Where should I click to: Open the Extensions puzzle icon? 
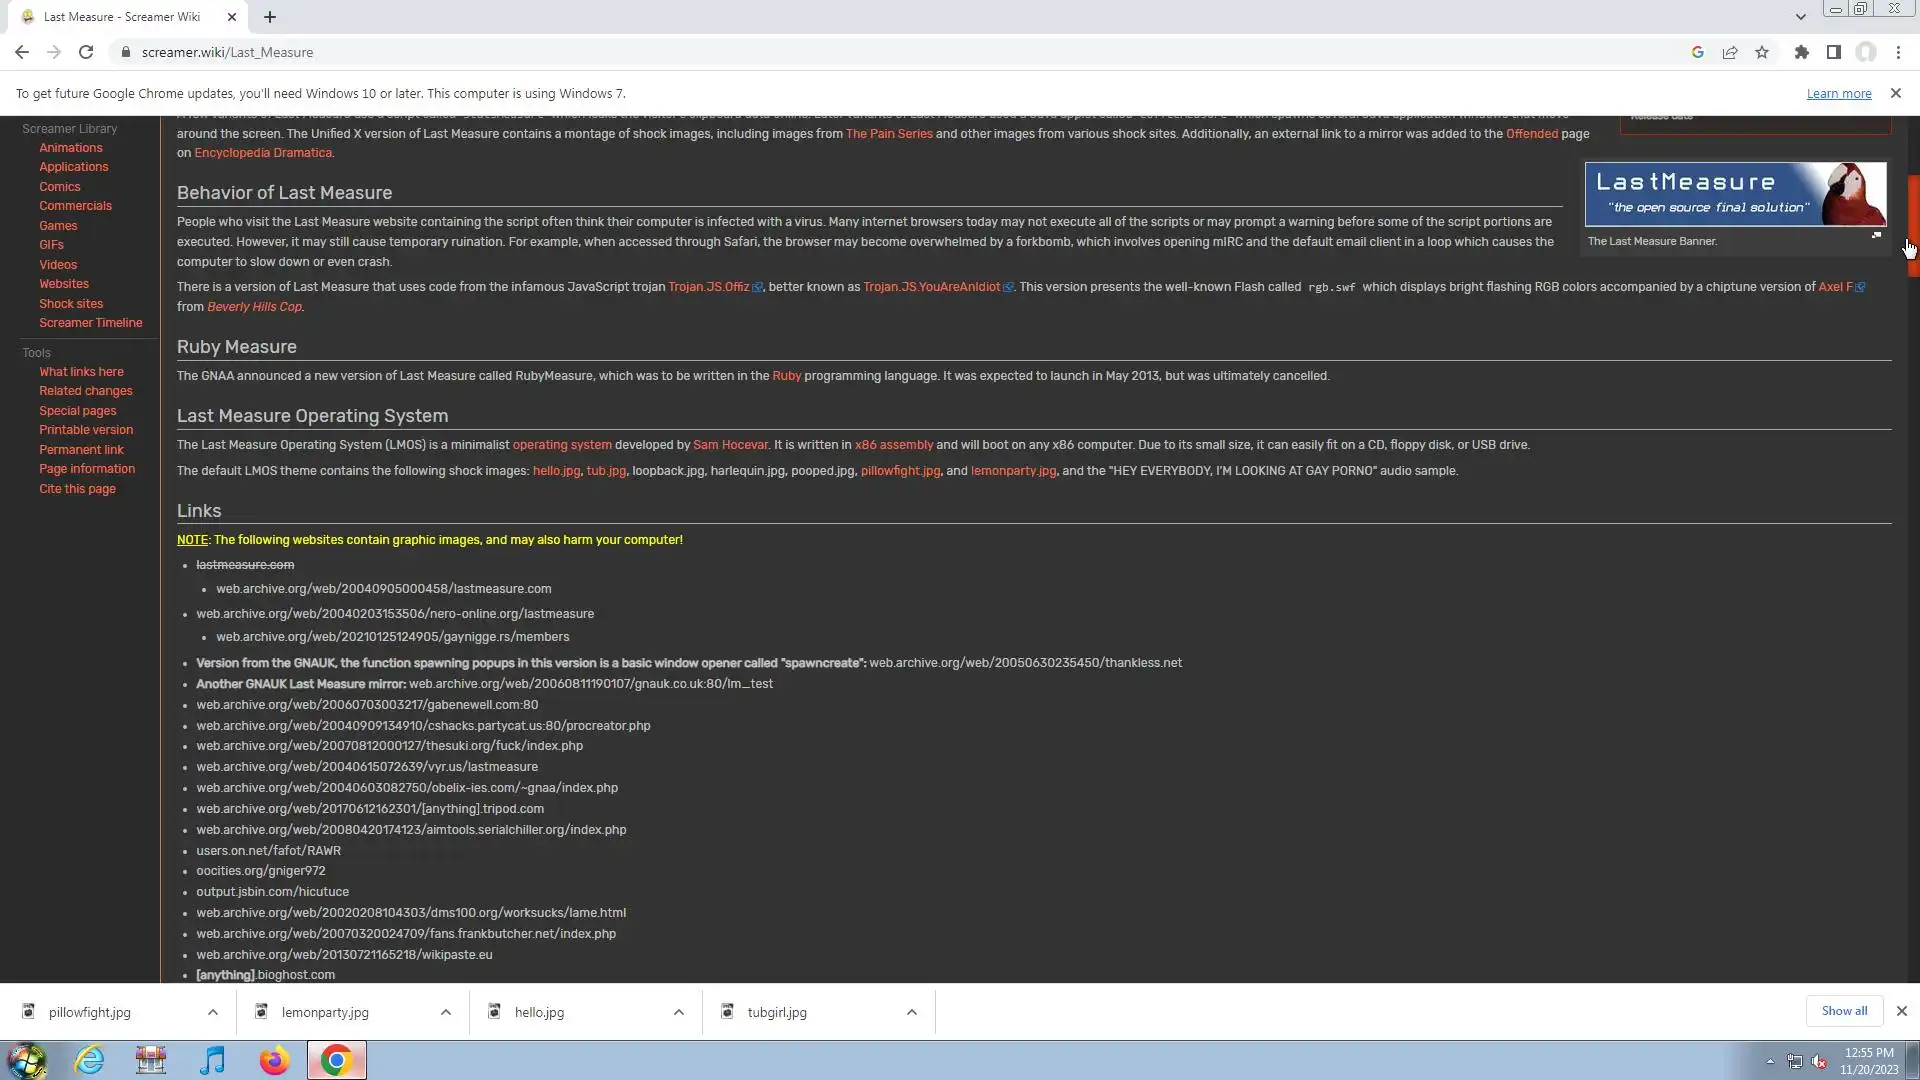pos(1801,52)
